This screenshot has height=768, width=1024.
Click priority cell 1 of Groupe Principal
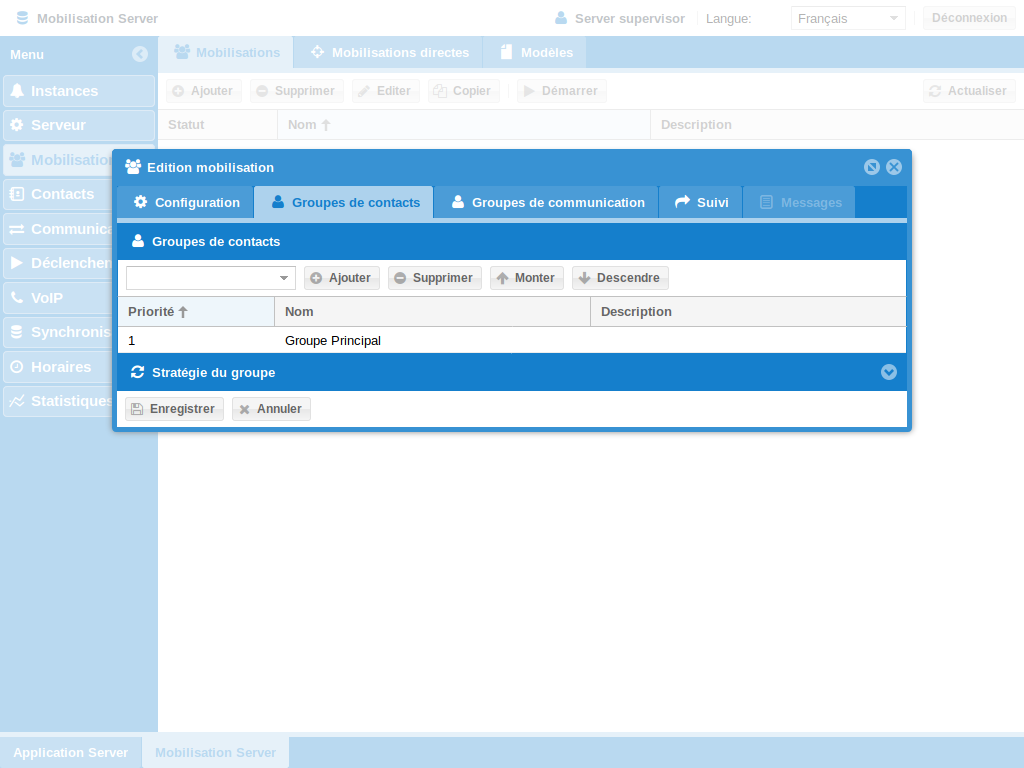click(196, 340)
